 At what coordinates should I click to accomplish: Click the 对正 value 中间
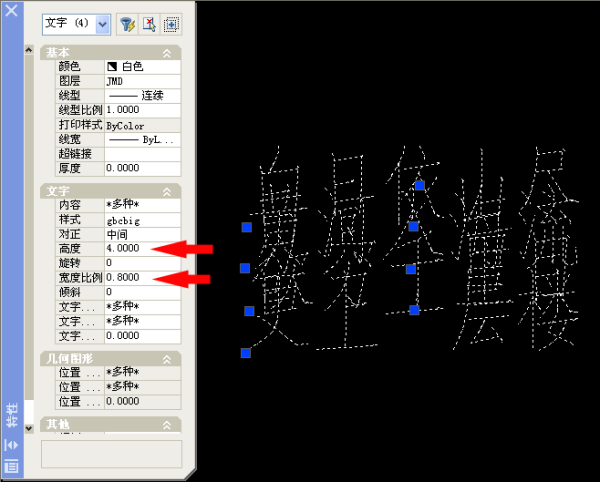point(142,234)
